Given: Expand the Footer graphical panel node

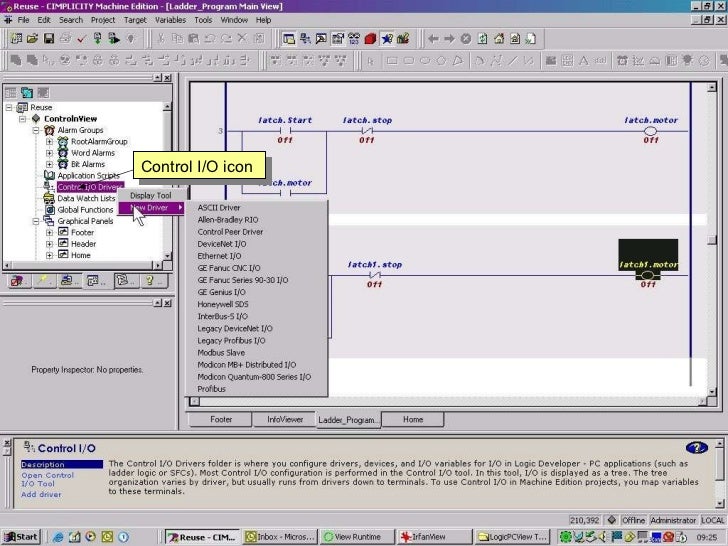Looking at the screenshot, I should (50, 233).
